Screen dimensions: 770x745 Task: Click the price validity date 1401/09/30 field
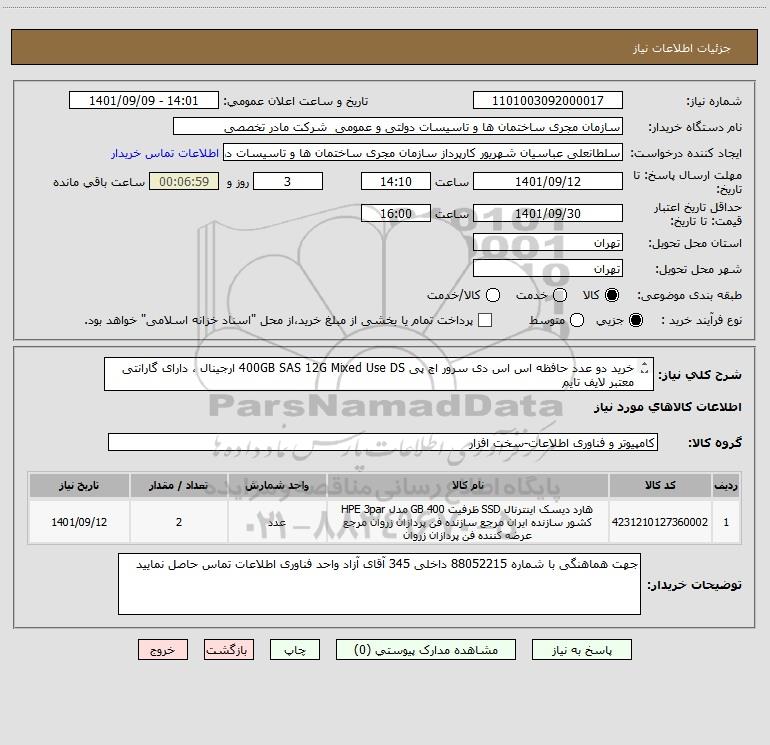(548, 213)
